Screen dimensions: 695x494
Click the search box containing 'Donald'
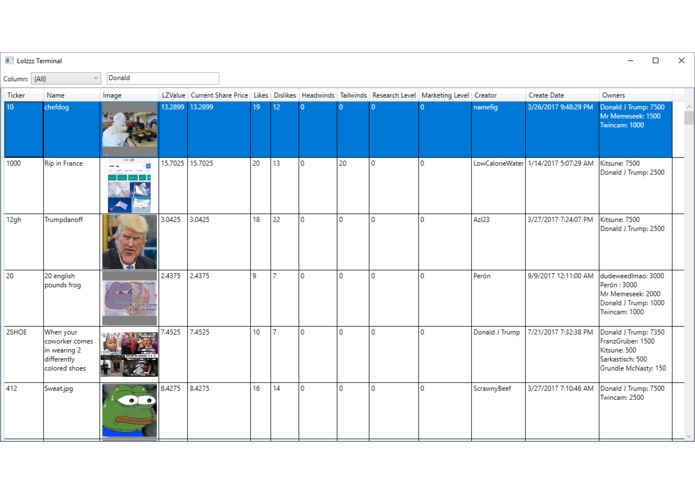[x=163, y=78]
